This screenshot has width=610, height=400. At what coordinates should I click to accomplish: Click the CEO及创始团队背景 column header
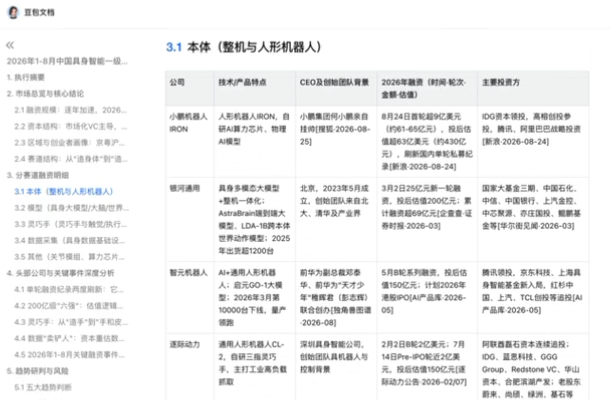pos(336,88)
